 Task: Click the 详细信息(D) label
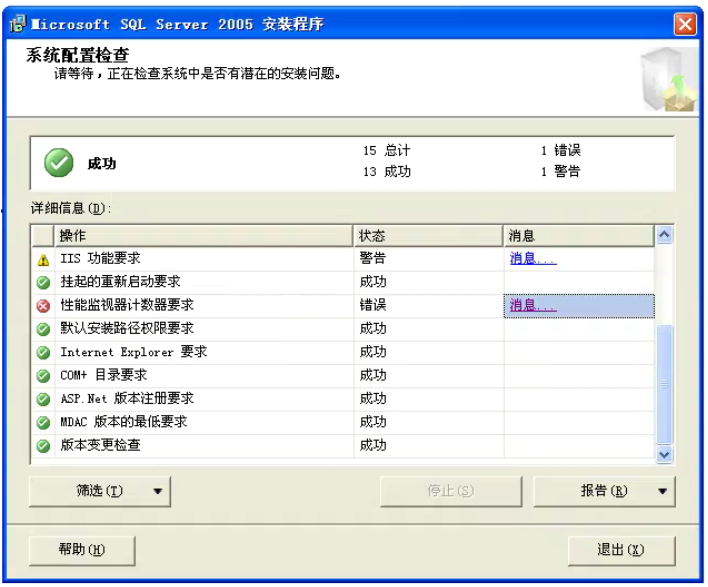(x=71, y=209)
